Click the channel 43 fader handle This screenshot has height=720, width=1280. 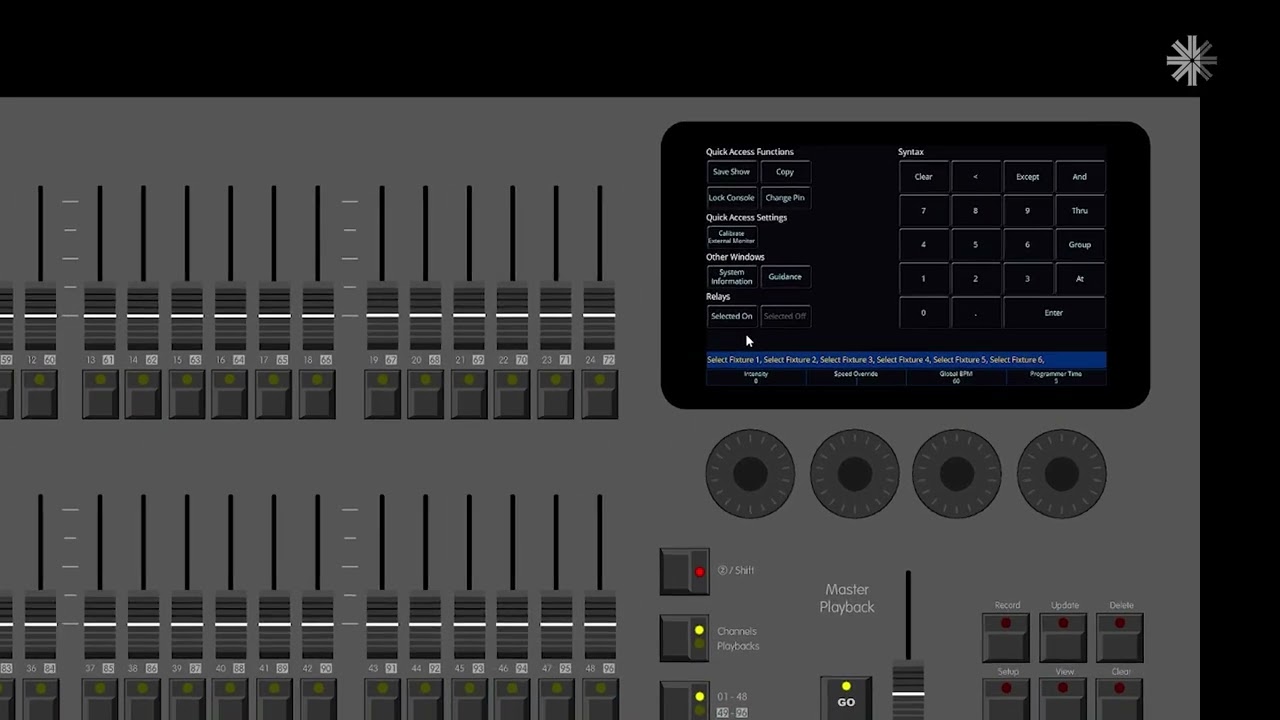tap(381, 625)
